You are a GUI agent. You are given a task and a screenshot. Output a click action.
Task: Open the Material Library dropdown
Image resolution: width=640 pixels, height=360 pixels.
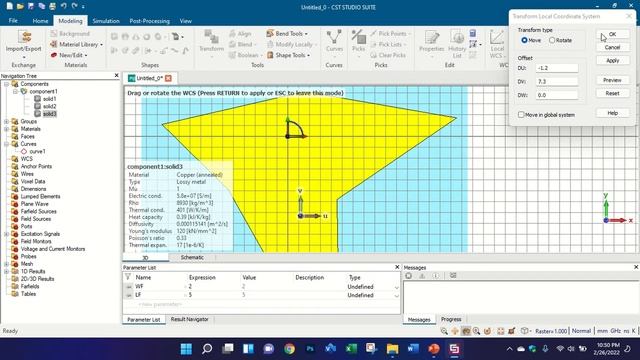point(76,44)
